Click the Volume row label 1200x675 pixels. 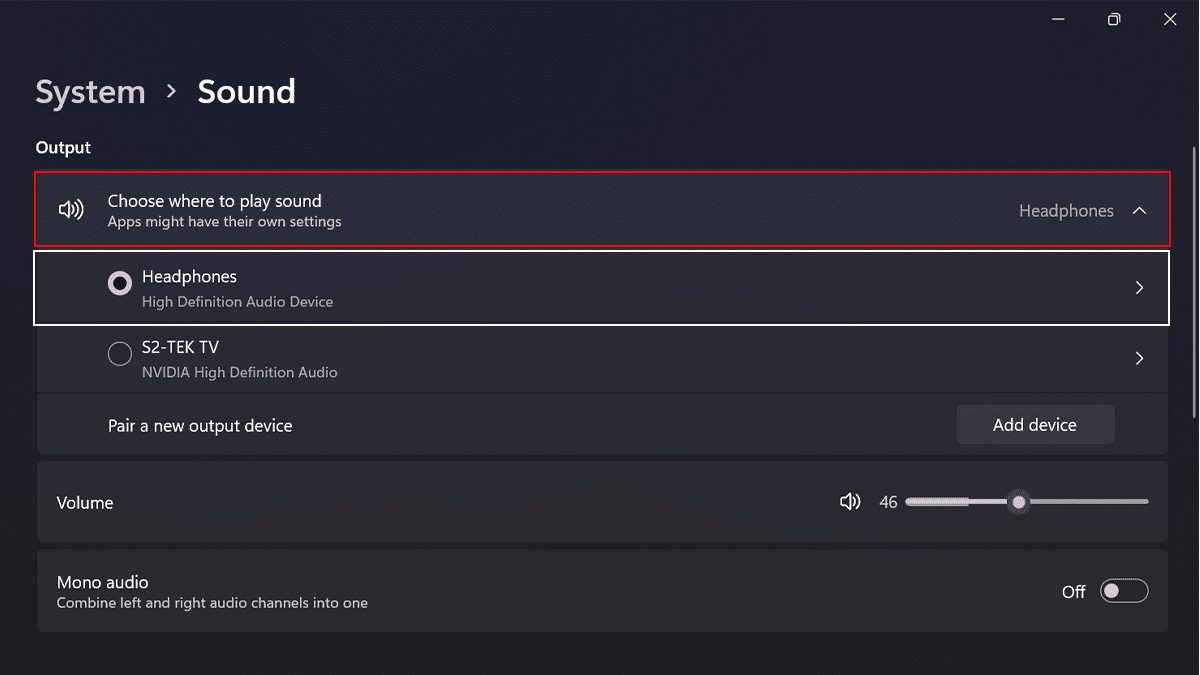coord(85,502)
